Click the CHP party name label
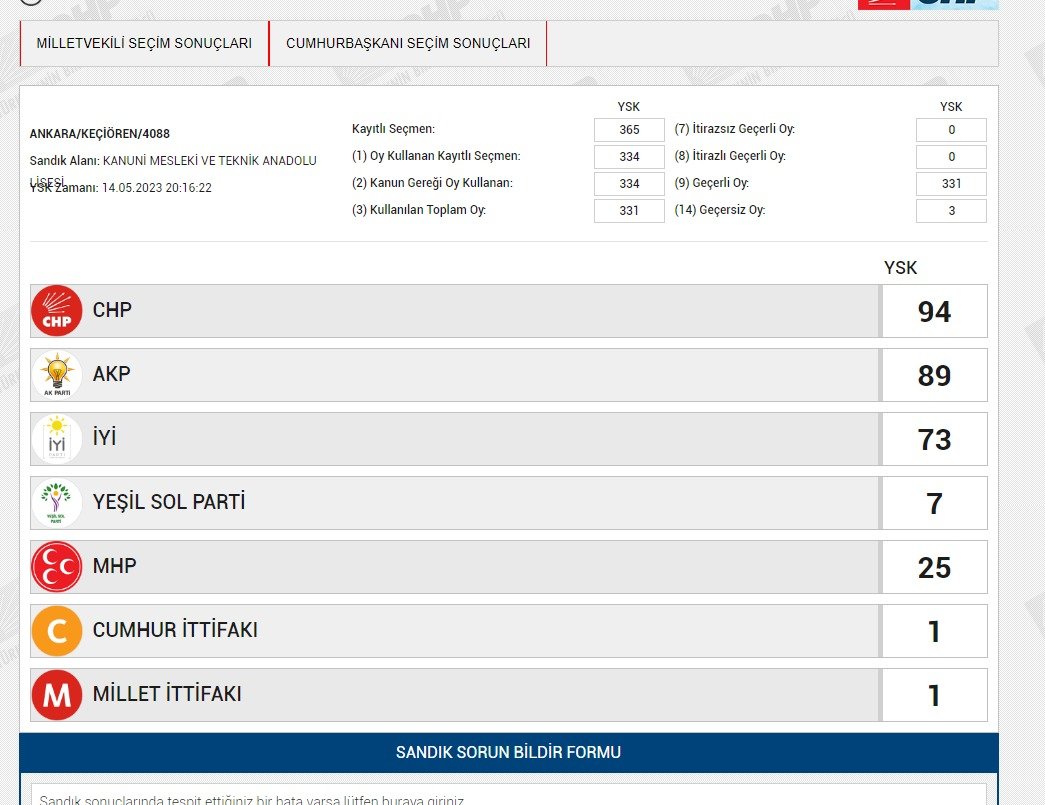Image resolution: width=1045 pixels, height=805 pixels. [x=112, y=310]
